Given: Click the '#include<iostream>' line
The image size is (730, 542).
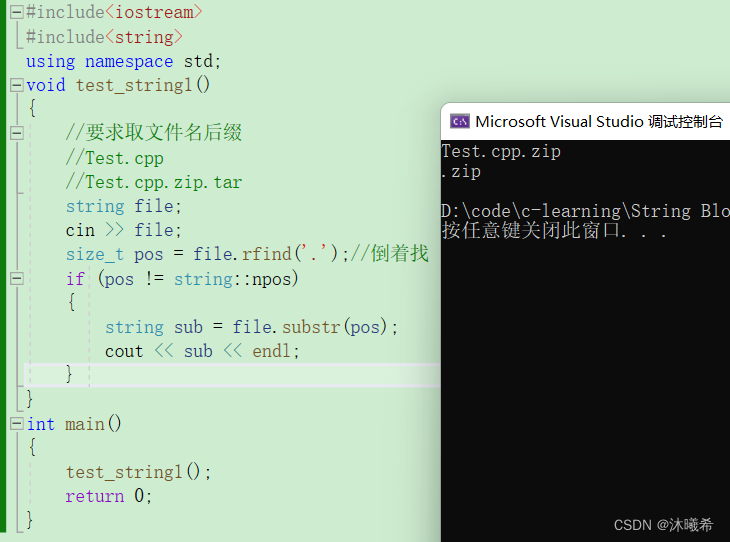Looking at the screenshot, I should pos(114,12).
